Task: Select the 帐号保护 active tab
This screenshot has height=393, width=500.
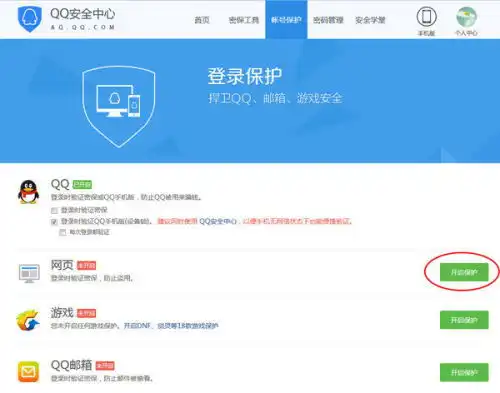Action: click(286, 20)
